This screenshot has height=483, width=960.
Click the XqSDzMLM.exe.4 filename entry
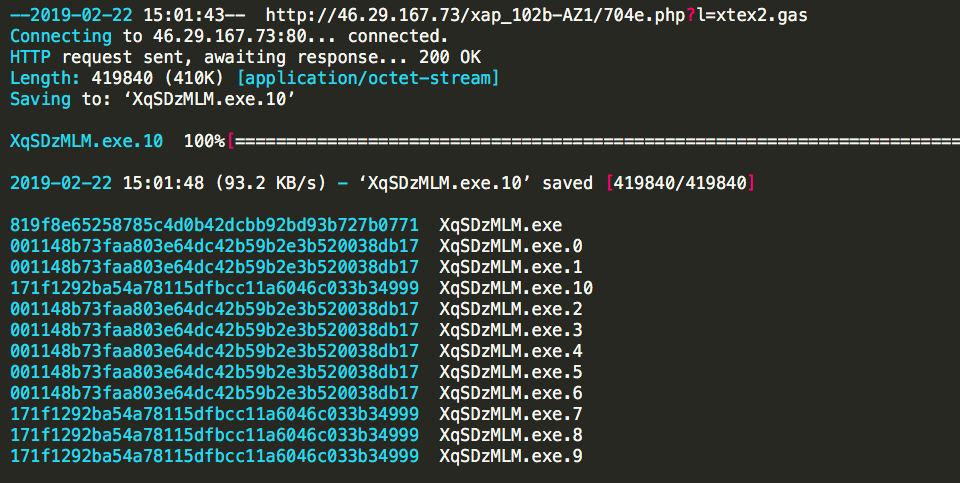tap(511, 351)
